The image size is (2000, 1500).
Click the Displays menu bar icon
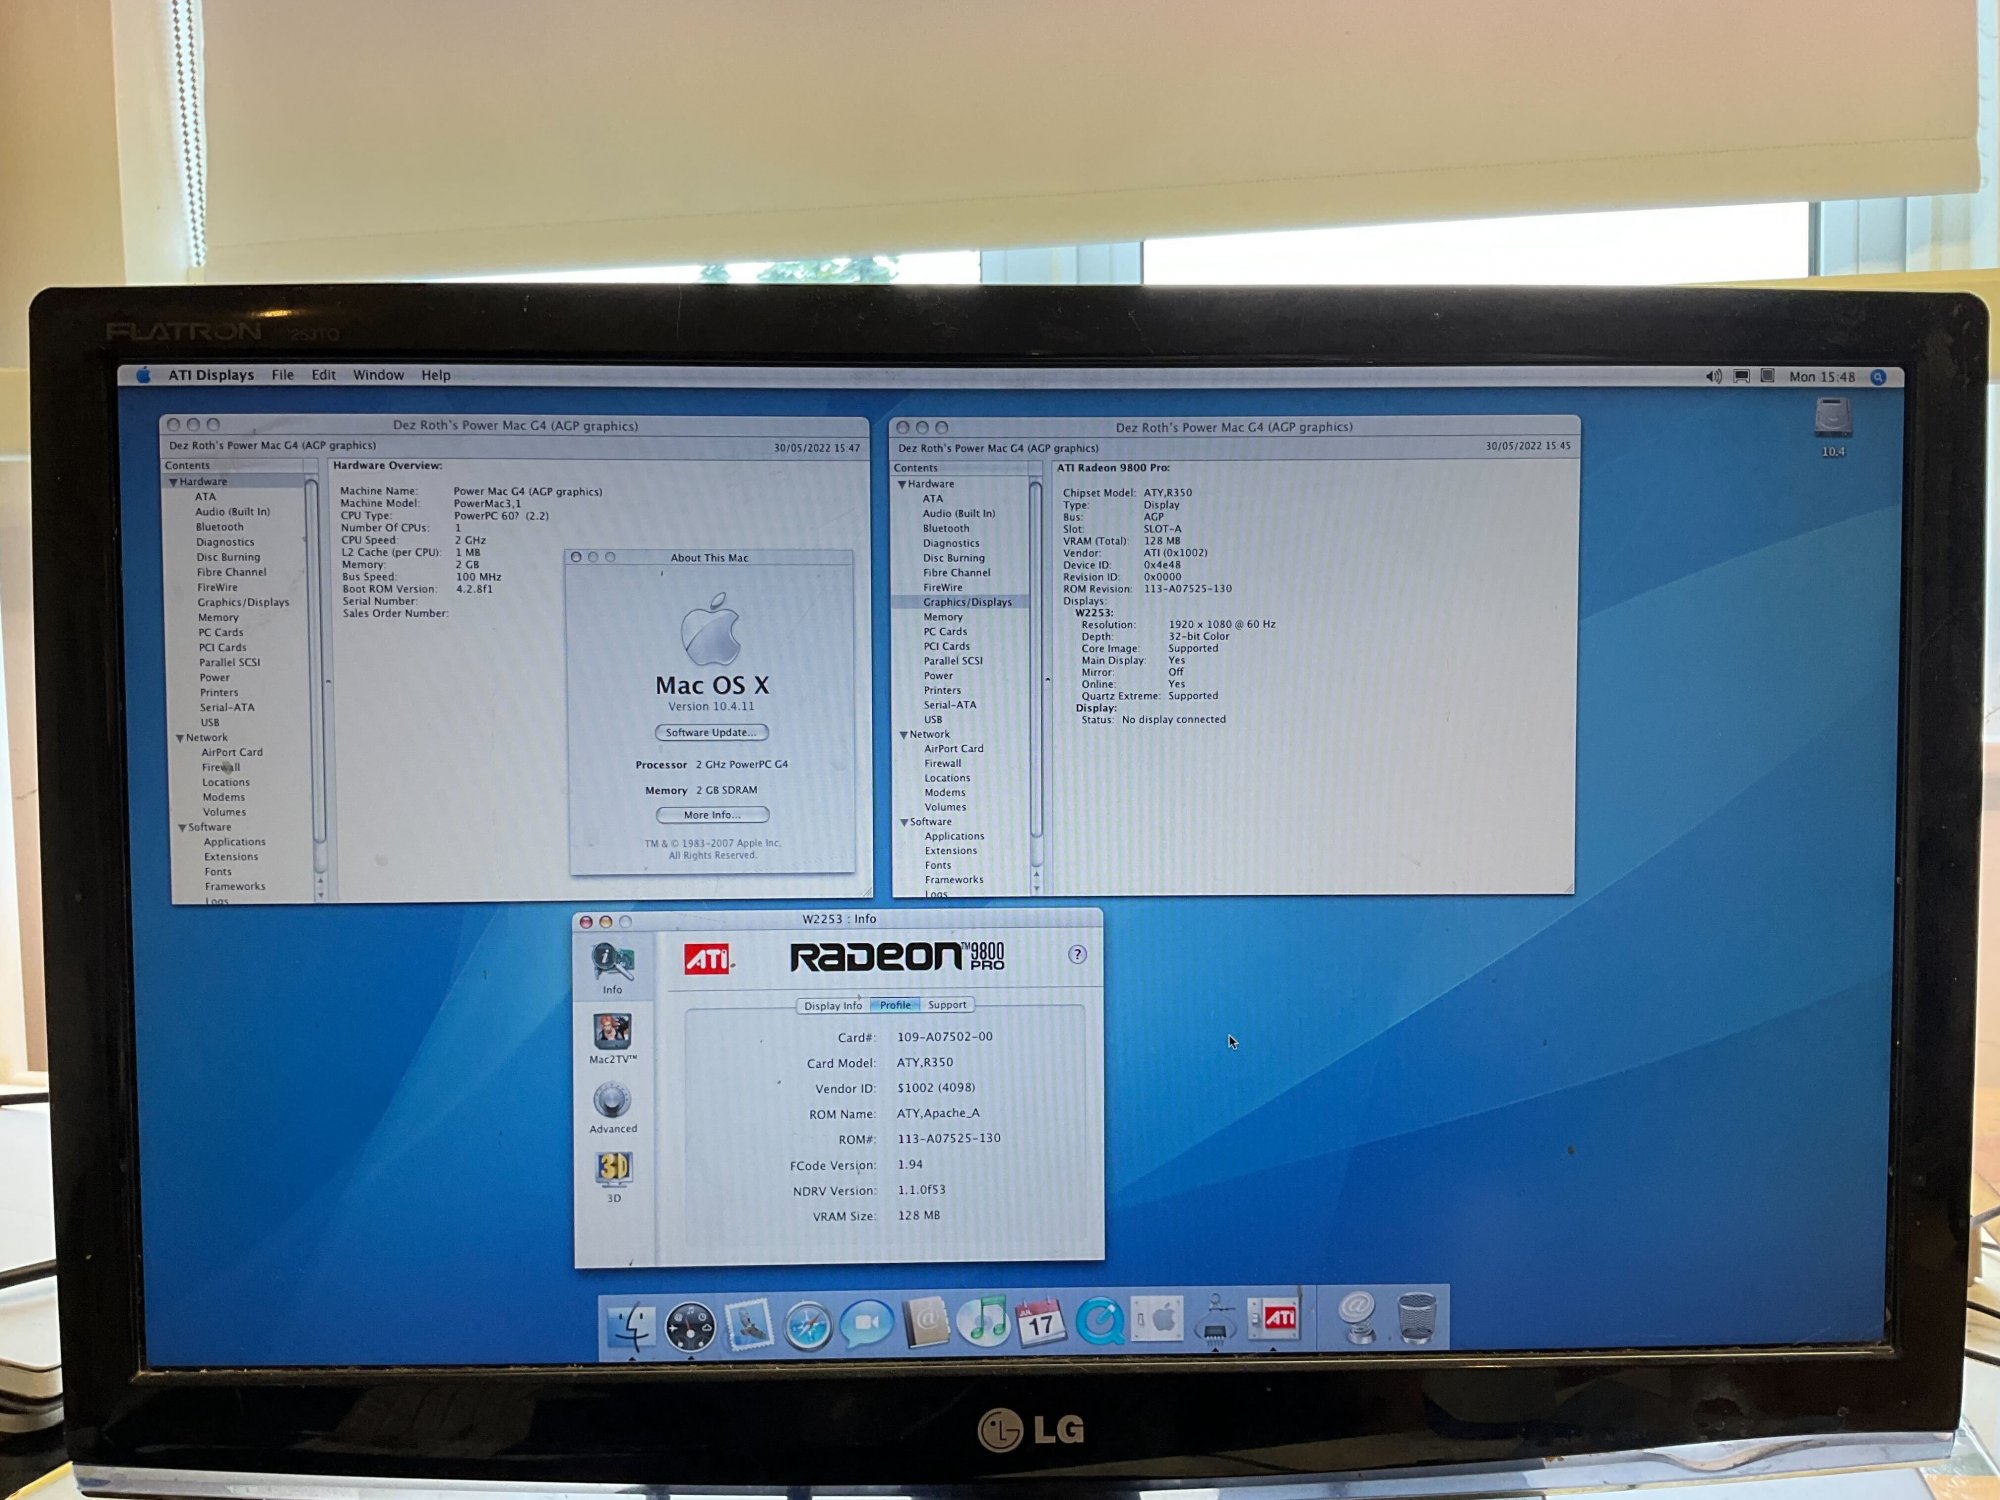click(x=1741, y=377)
